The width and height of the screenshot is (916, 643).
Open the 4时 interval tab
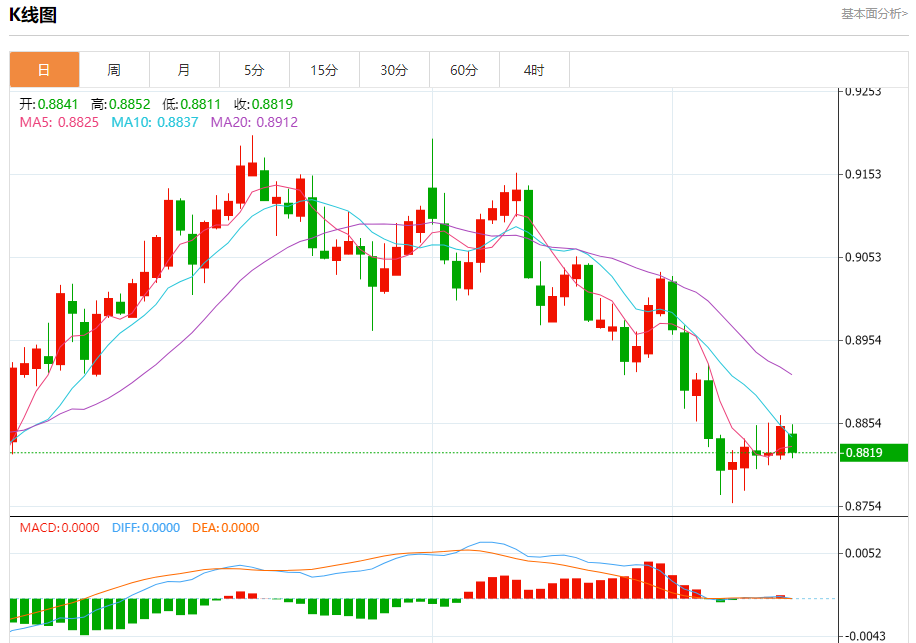(535, 70)
